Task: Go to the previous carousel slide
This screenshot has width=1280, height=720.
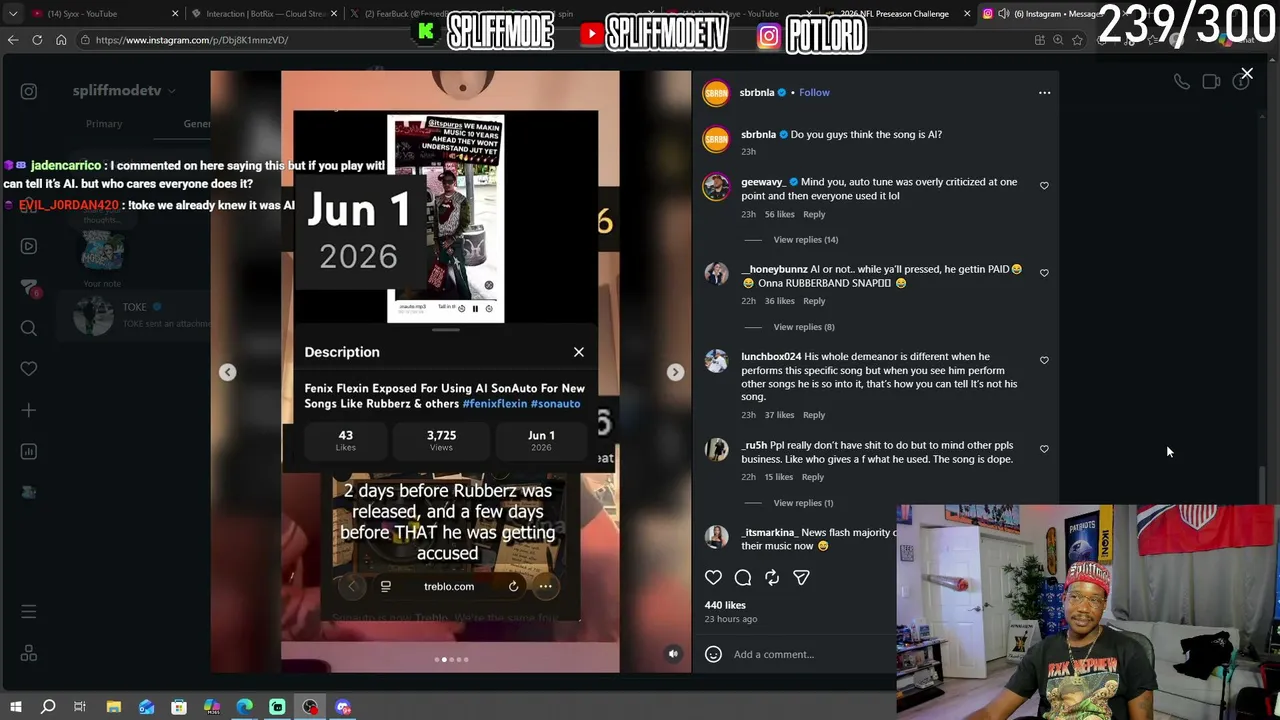Action: point(228,372)
